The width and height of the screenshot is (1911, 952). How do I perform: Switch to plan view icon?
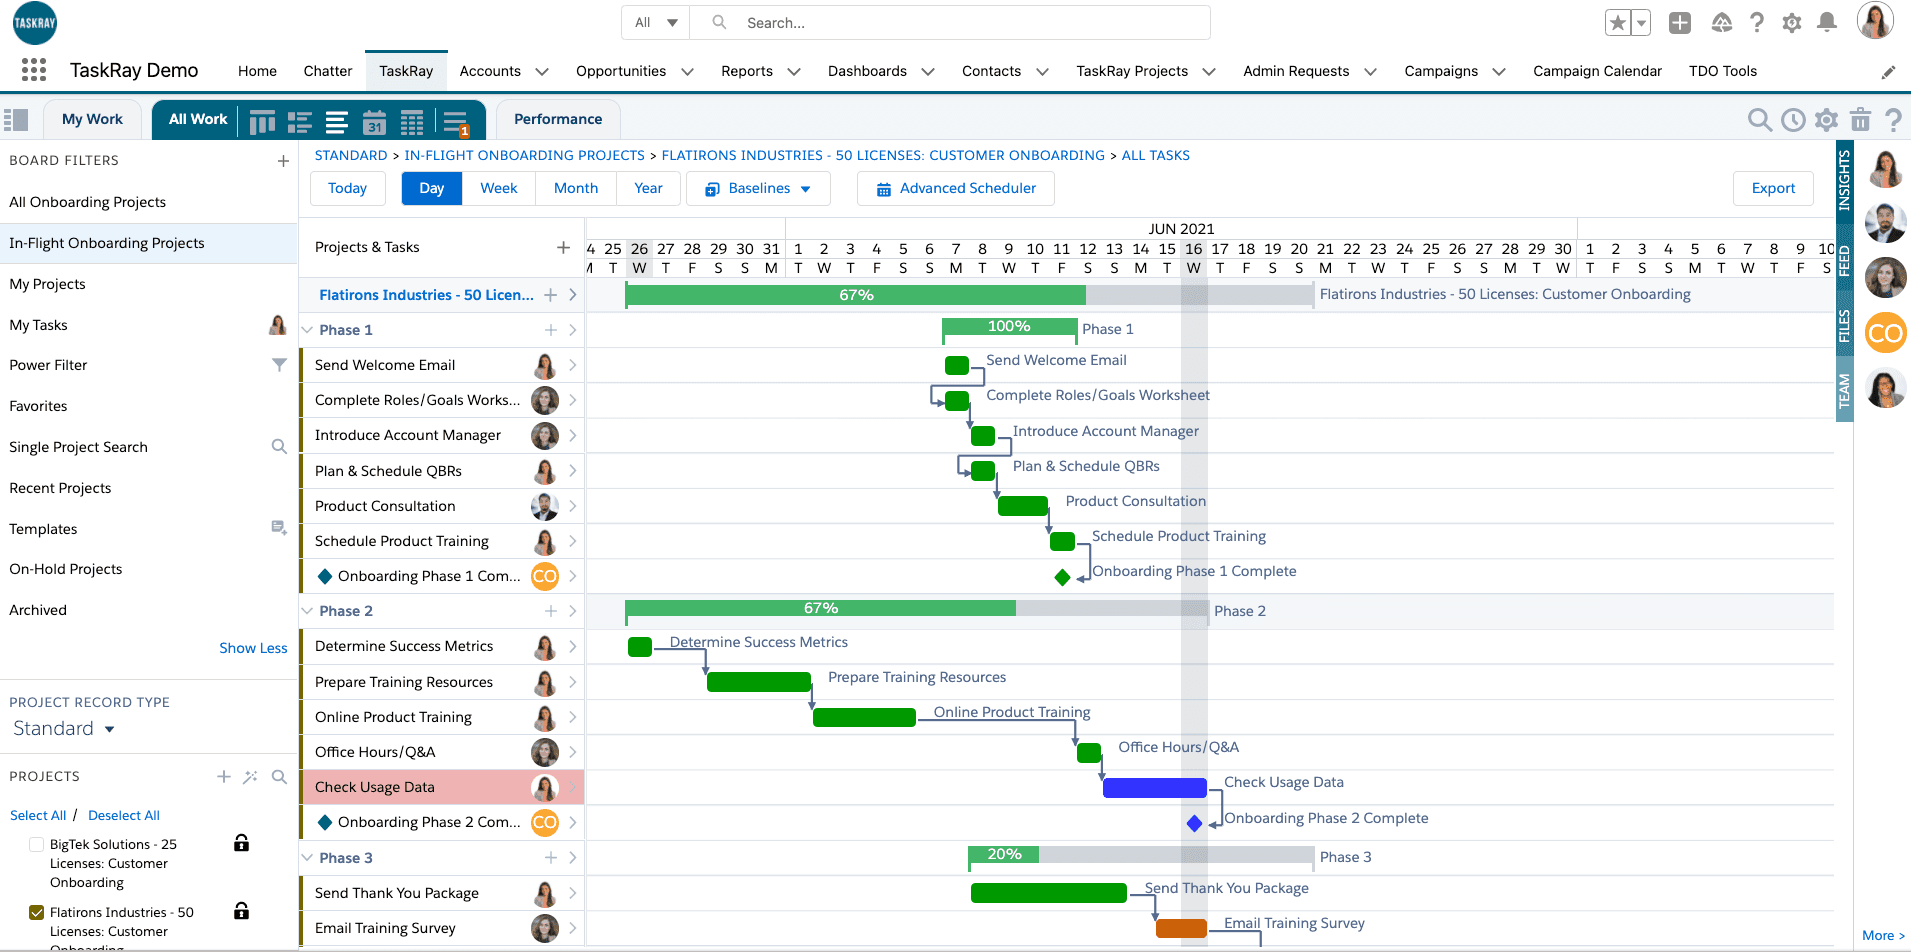[x=337, y=122]
